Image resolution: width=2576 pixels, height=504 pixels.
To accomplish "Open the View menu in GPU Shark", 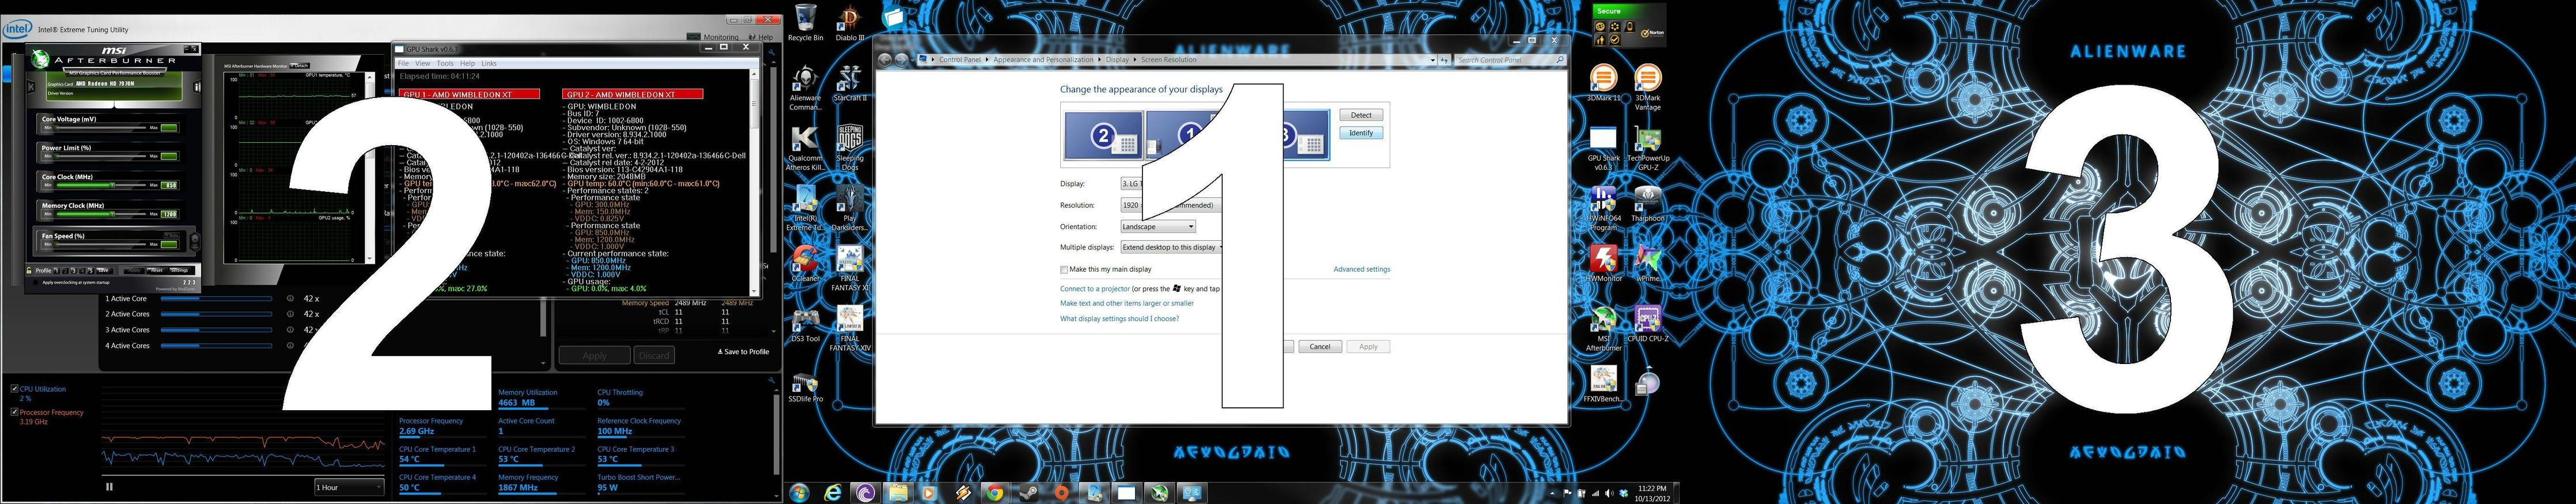I will point(423,63).
